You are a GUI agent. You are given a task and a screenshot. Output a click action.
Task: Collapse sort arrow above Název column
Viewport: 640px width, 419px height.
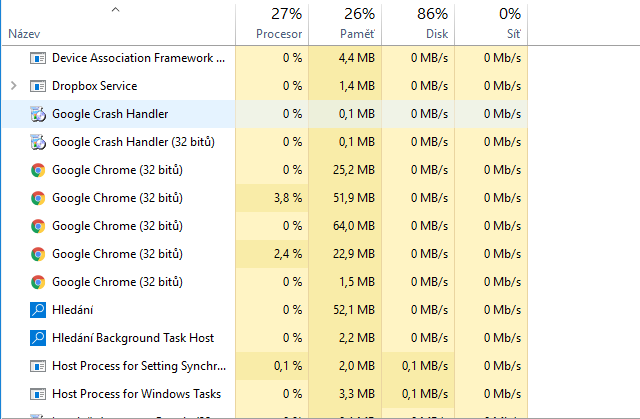coord(115,10)
